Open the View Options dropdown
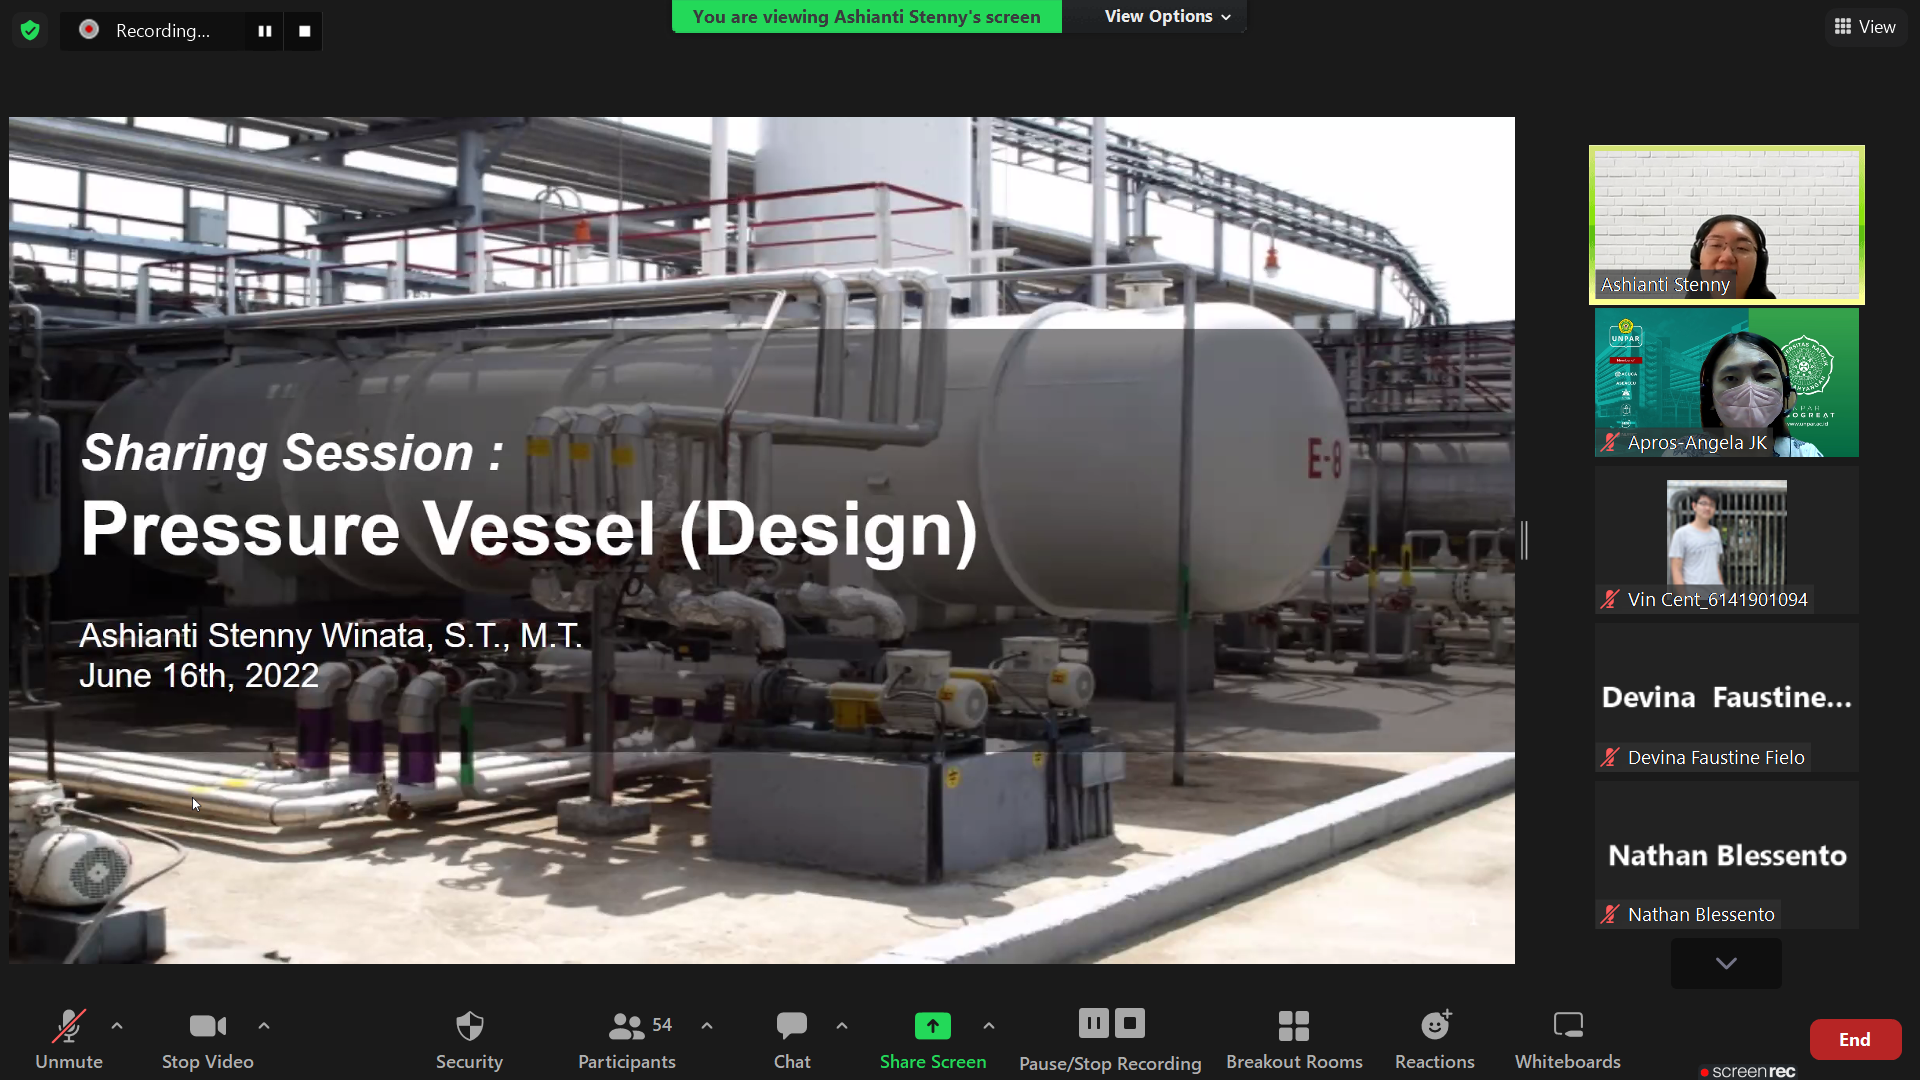The height and width of the screenshot is (1080, 1920). click(x=1166, y=16)
